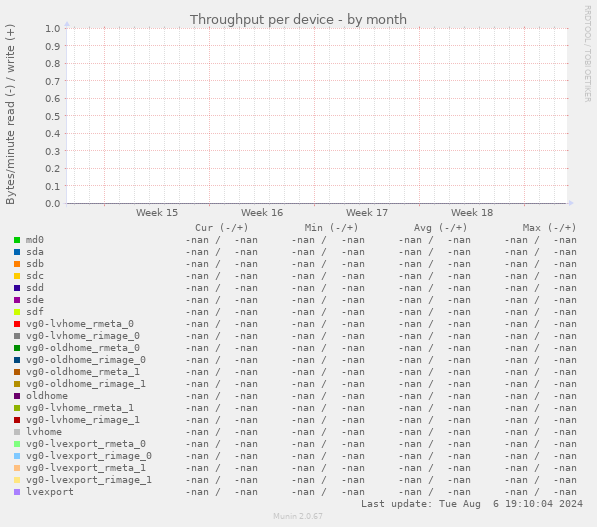The image size is (597, 527).
Task: Click the vg0-lvexport_rimage_1 pale yellow swatch
Action: coord(17,480)
